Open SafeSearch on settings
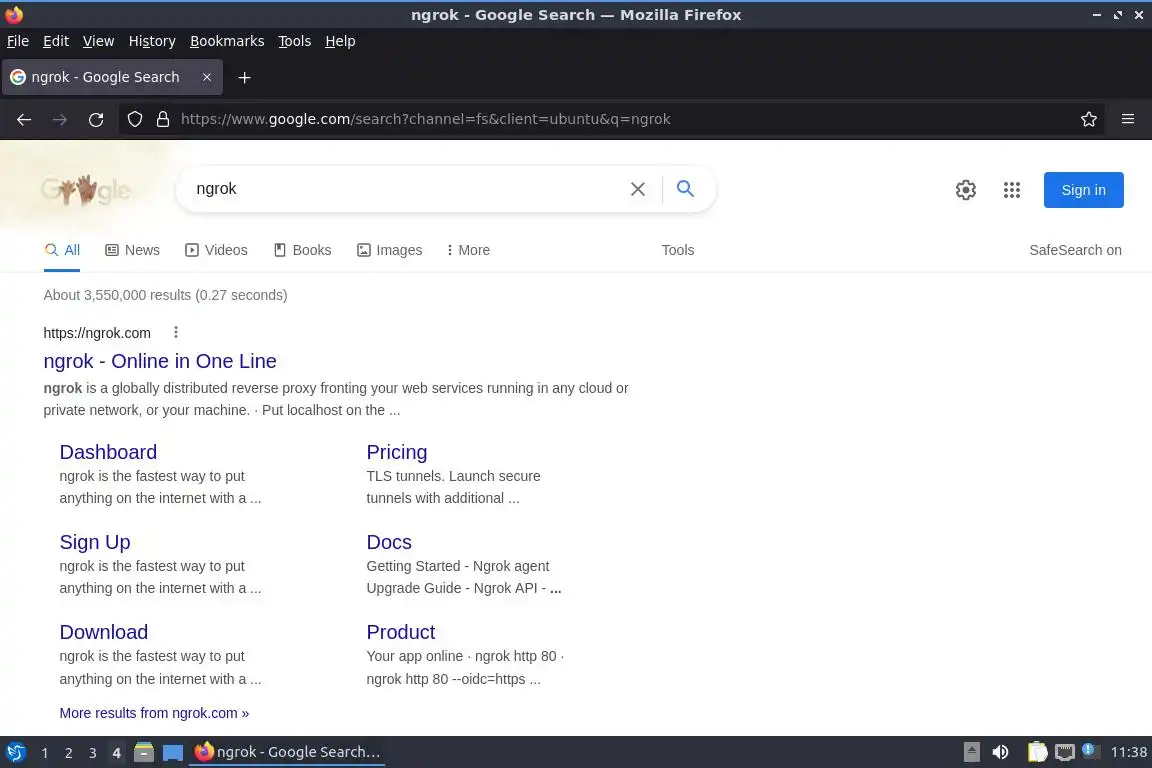The height and width of the screenshot is (768, 1152). (1075, 250)
